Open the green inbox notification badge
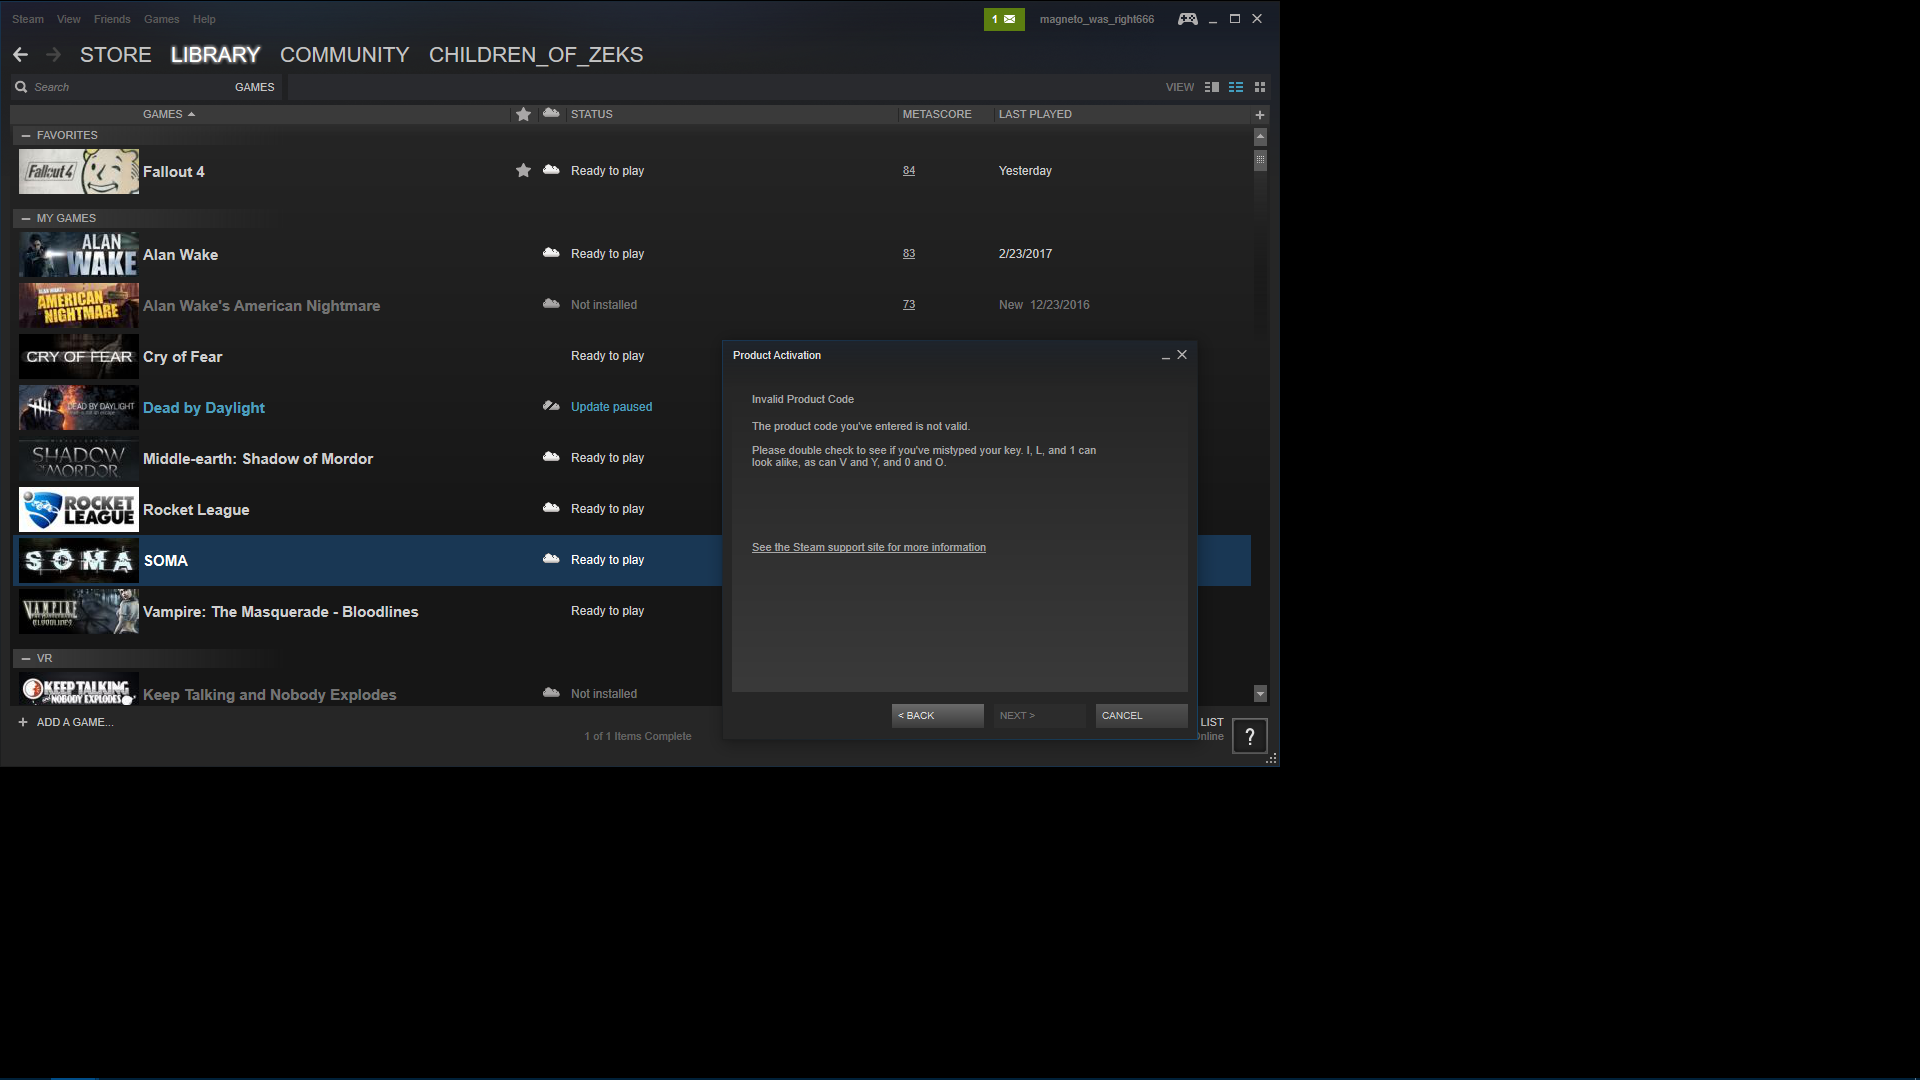1920x1080 pixels. [1004, 19]
